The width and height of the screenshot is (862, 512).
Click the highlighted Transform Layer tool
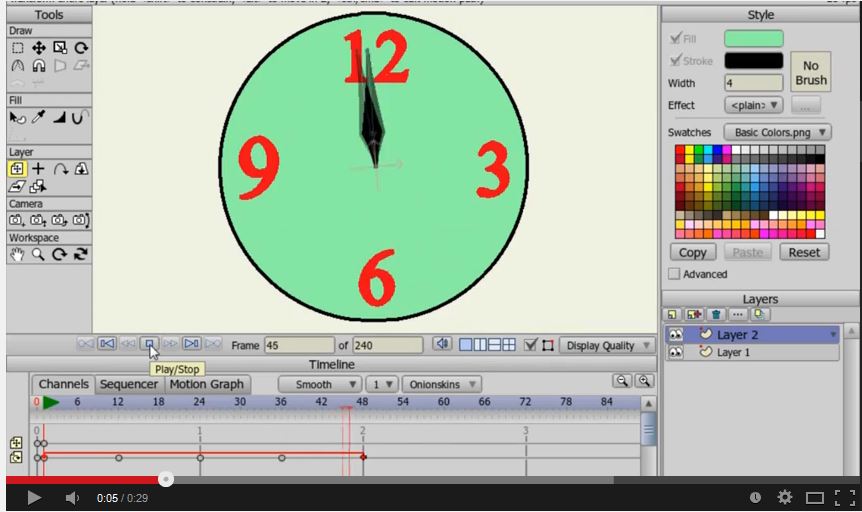[17, 169]
